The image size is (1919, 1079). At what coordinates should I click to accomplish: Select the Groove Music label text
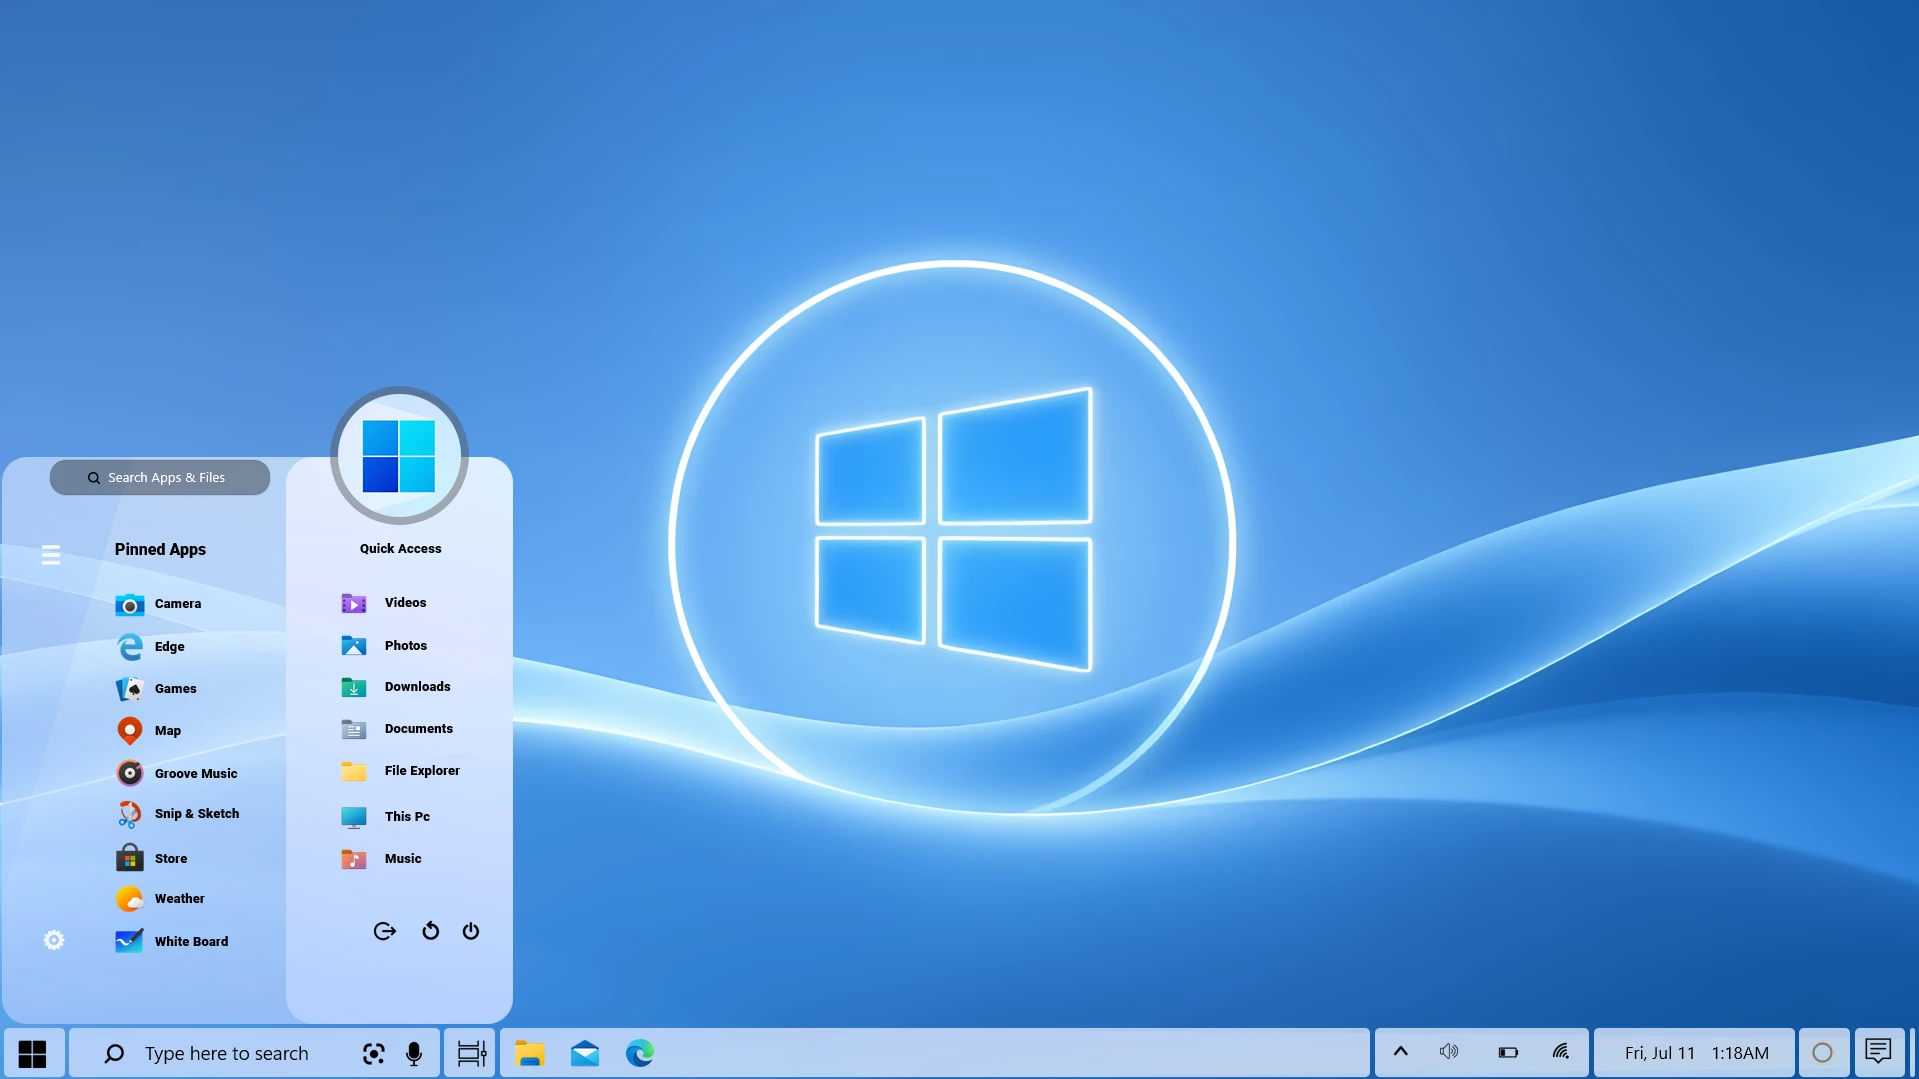[196, 774]
